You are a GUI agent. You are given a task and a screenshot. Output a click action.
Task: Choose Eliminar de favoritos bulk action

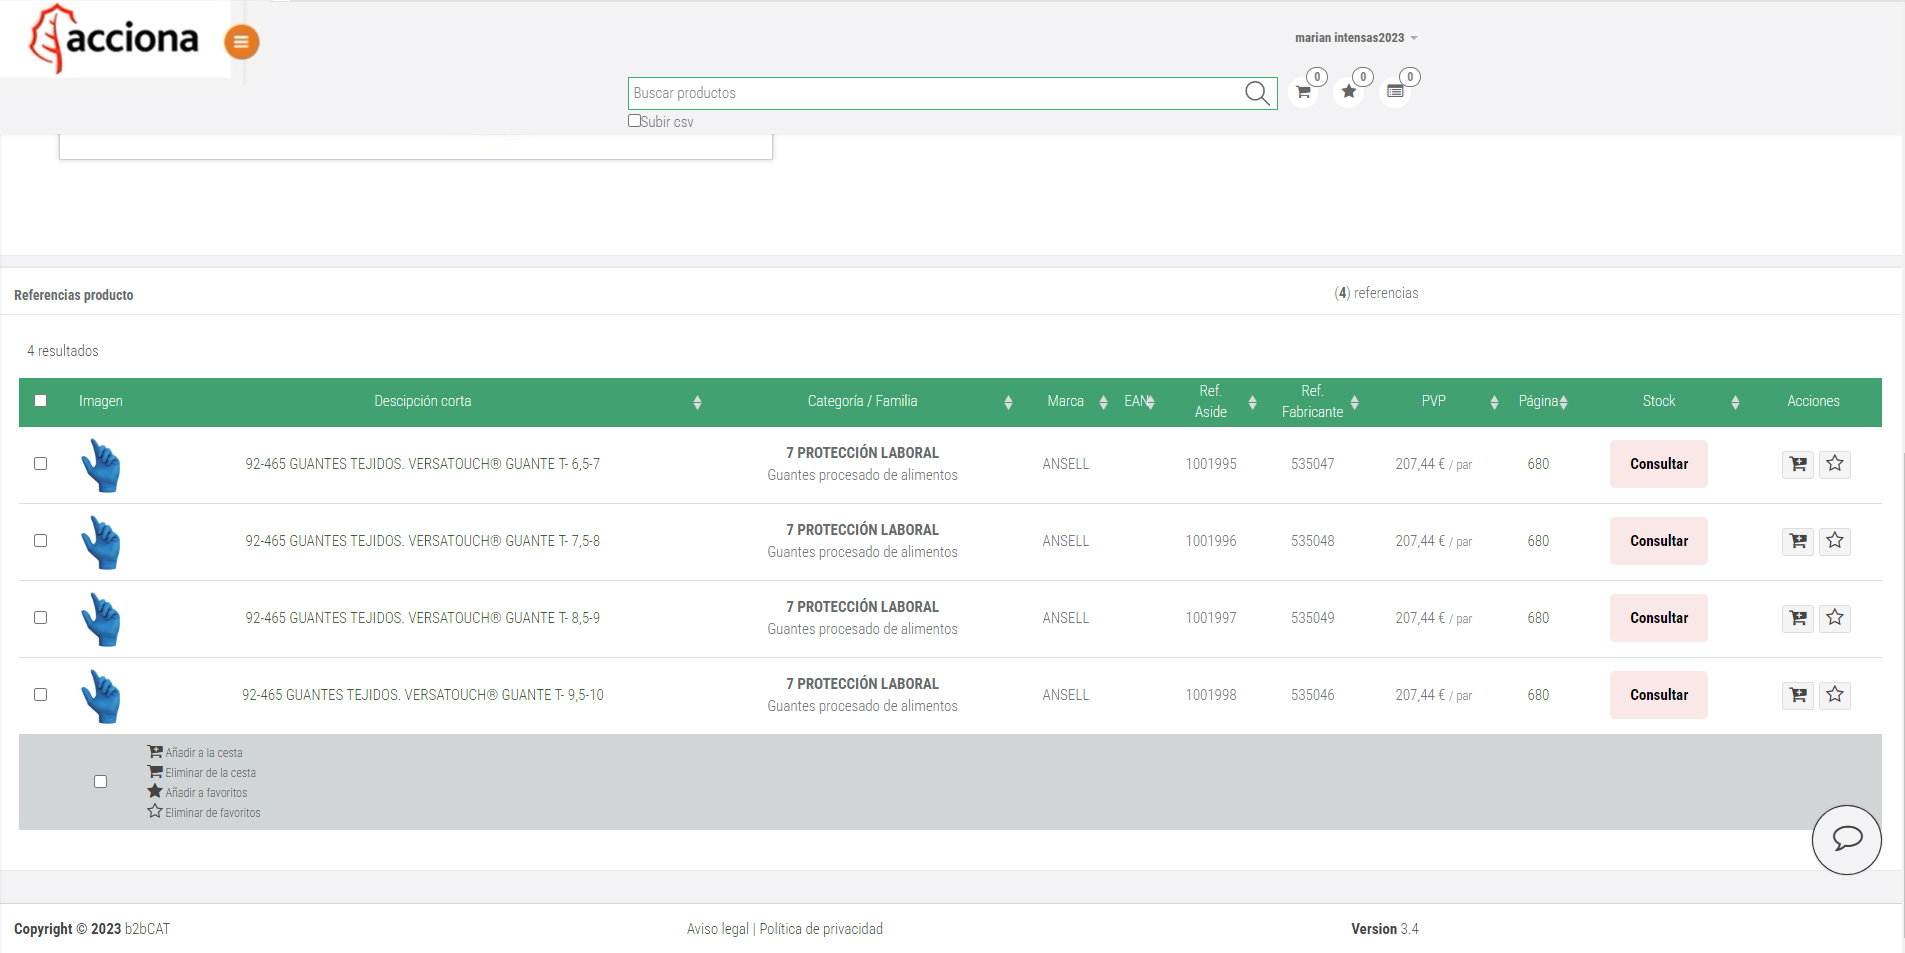212,813
